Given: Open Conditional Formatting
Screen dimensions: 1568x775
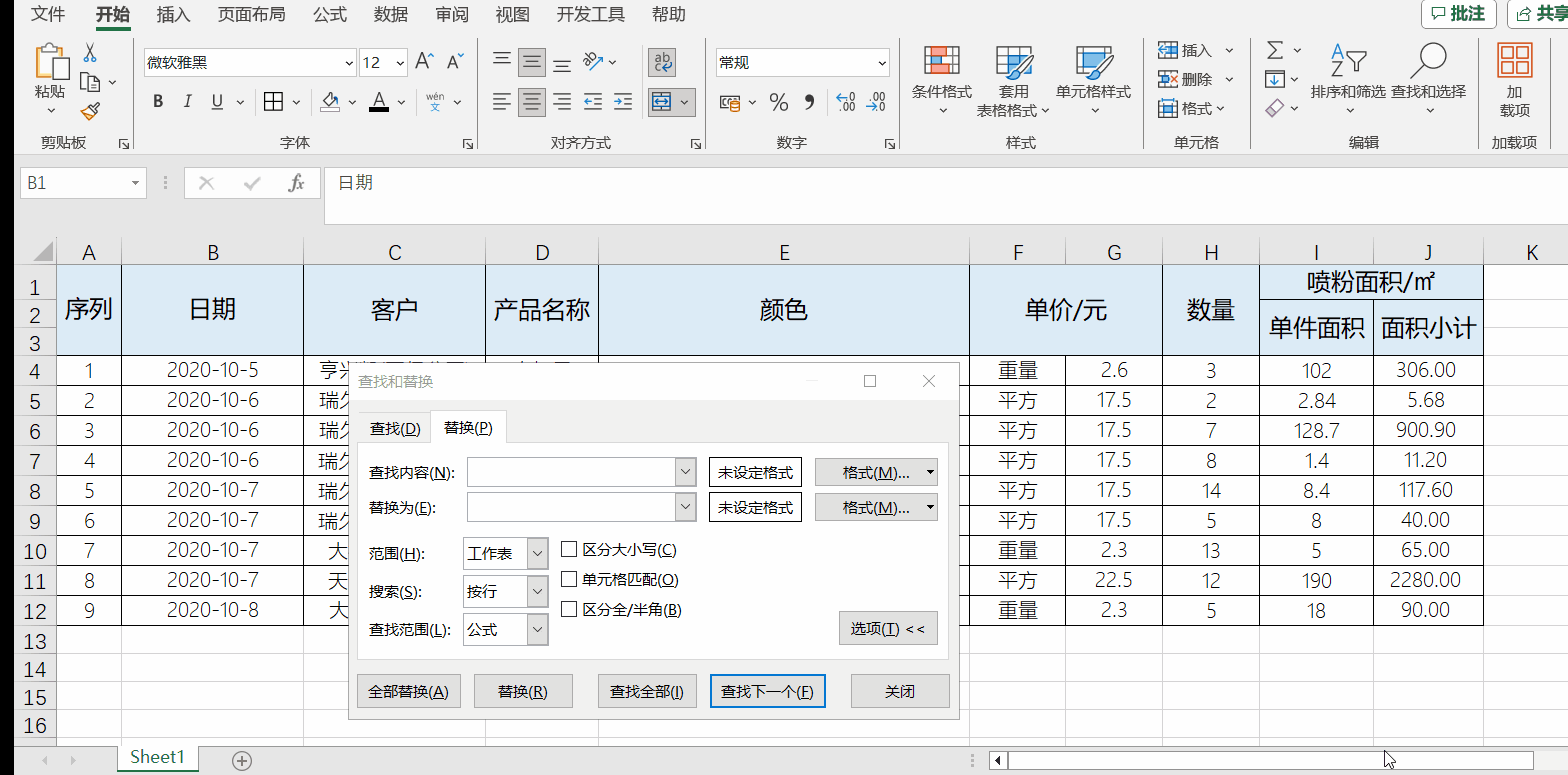Looking at the screenshot, I should tap(942, 80).
